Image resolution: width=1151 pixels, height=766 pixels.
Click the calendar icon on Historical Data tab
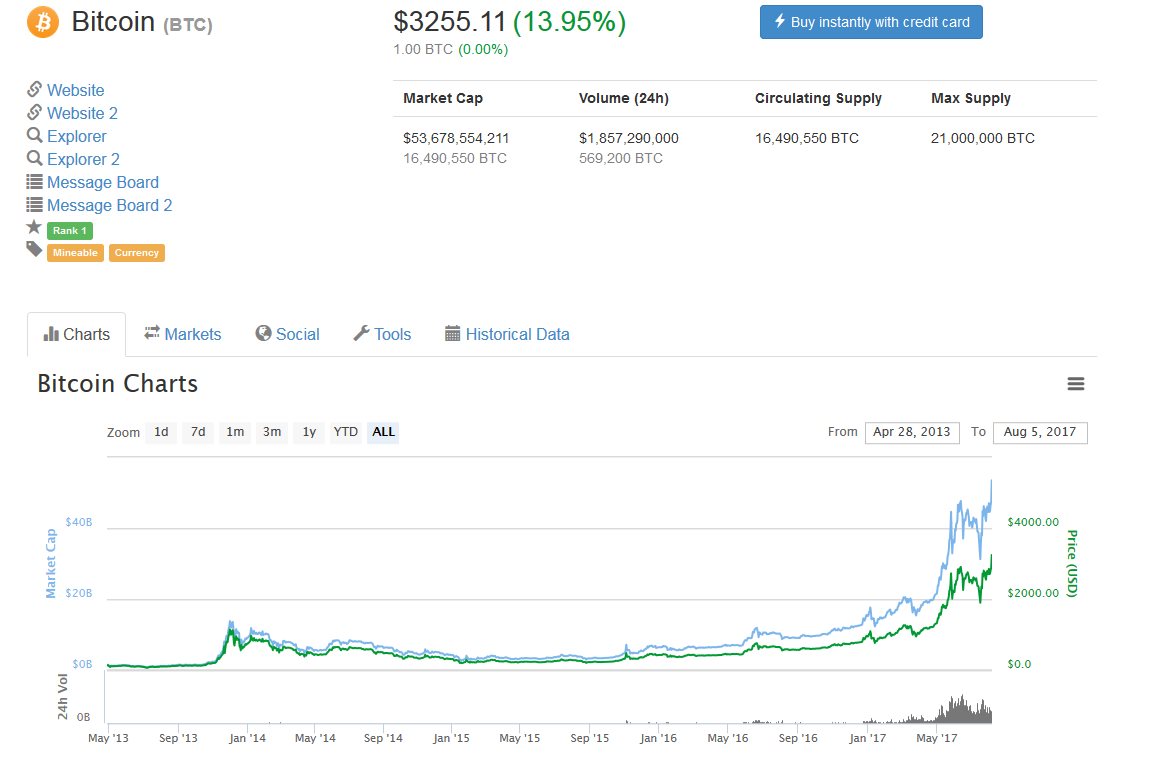[x=453, y=333]
